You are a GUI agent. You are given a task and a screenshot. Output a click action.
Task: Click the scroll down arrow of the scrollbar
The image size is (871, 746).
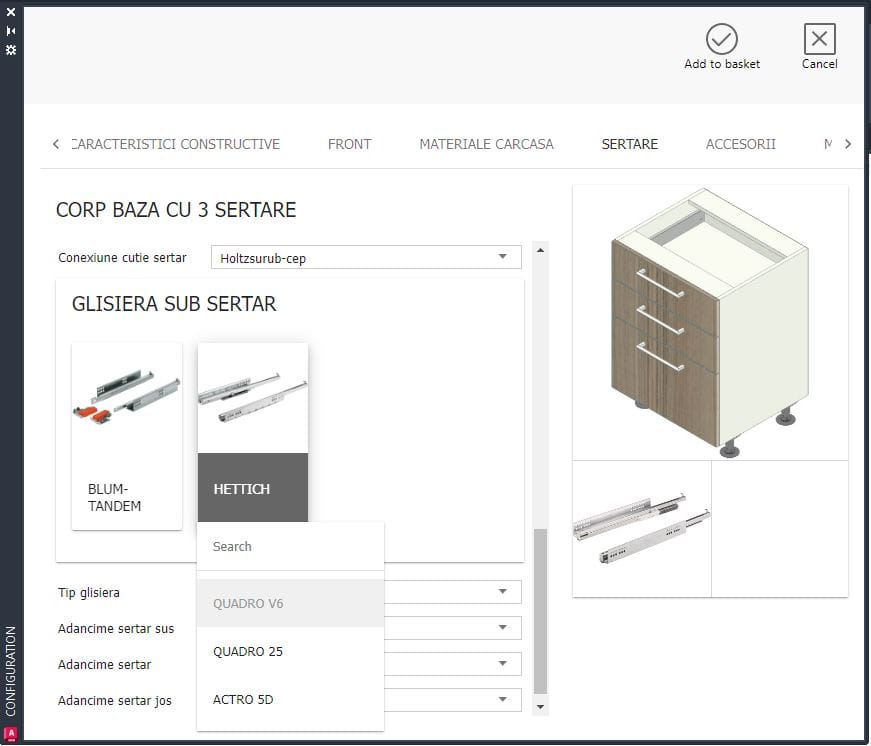coord(541,707)
